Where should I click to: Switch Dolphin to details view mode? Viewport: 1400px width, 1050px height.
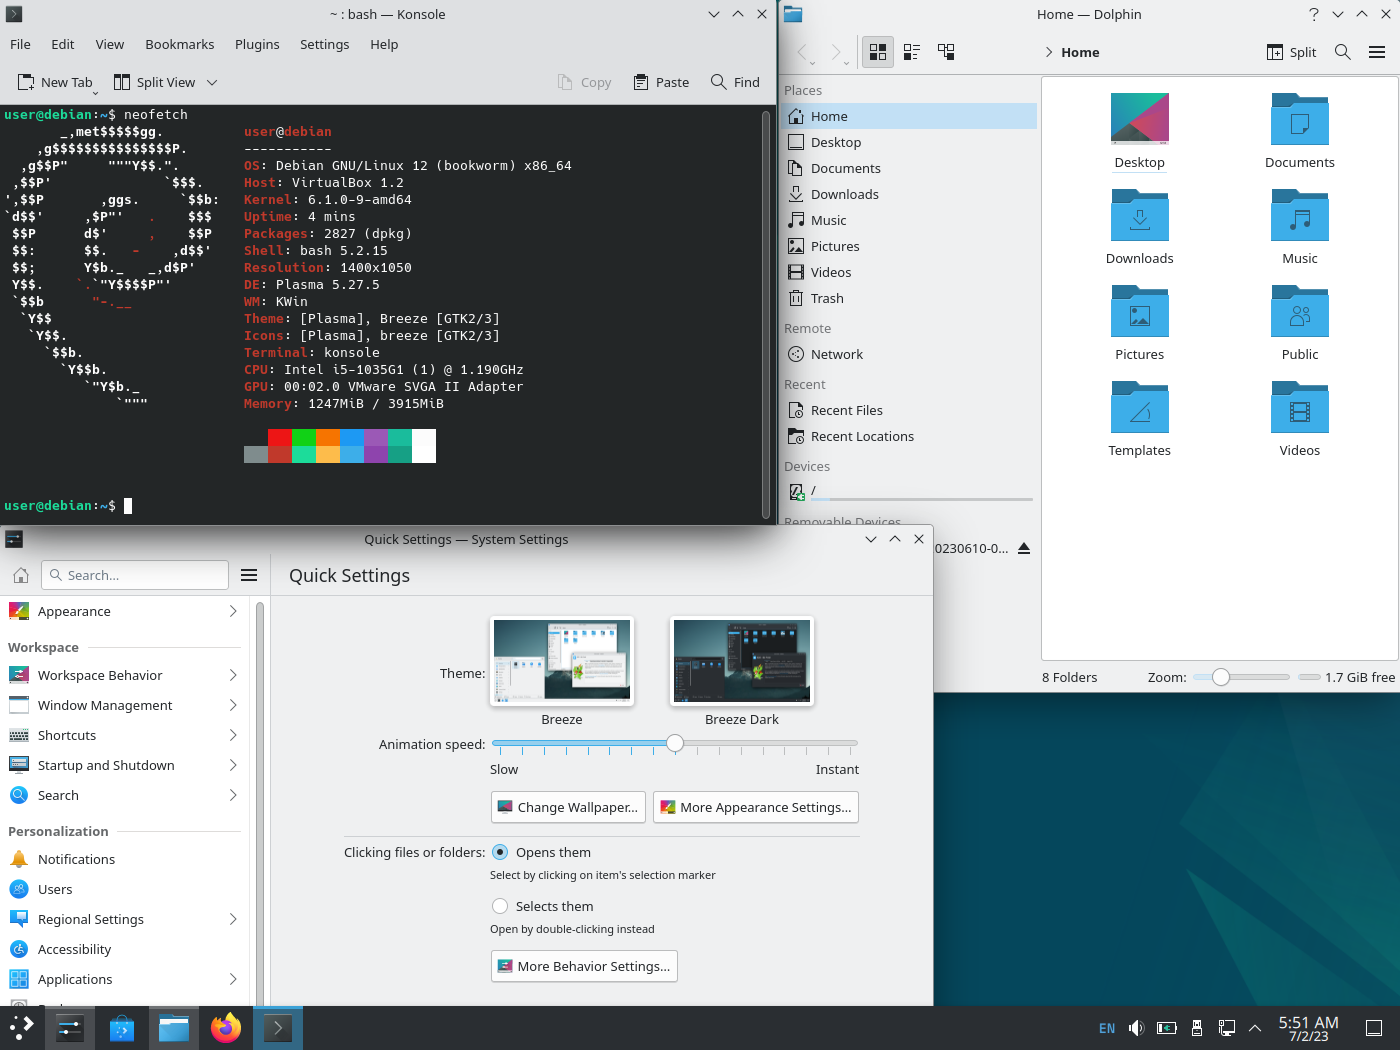point(911,52)
